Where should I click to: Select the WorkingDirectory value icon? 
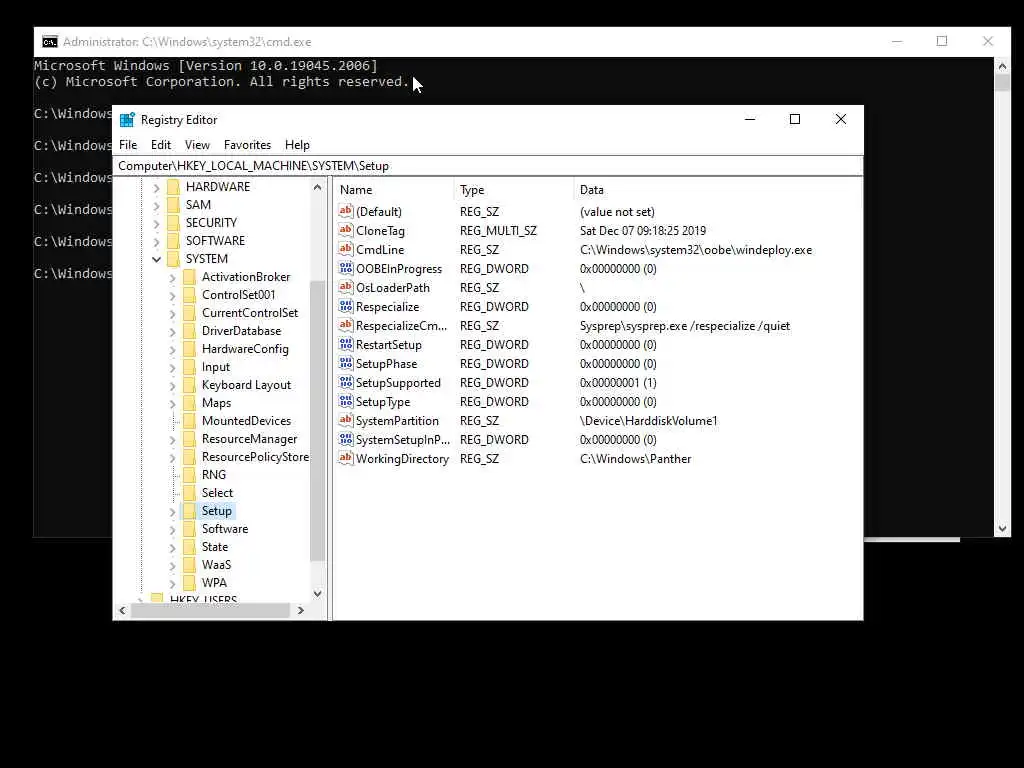click(345, 458)
